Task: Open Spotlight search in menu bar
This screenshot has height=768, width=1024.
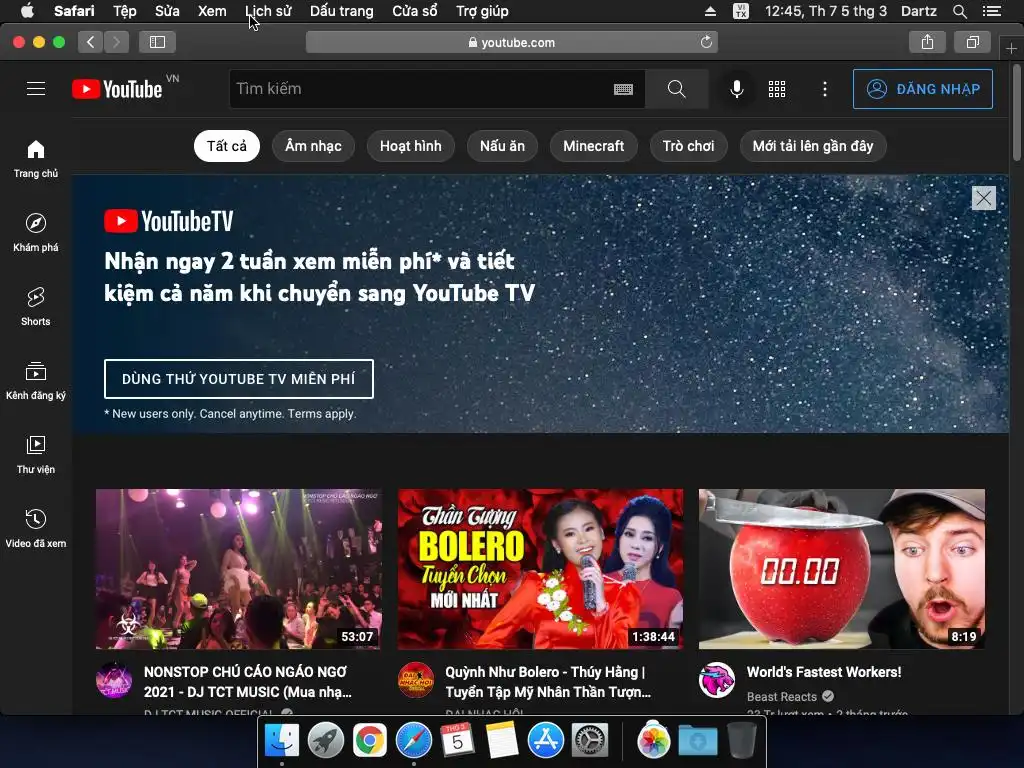Action: 959,11
